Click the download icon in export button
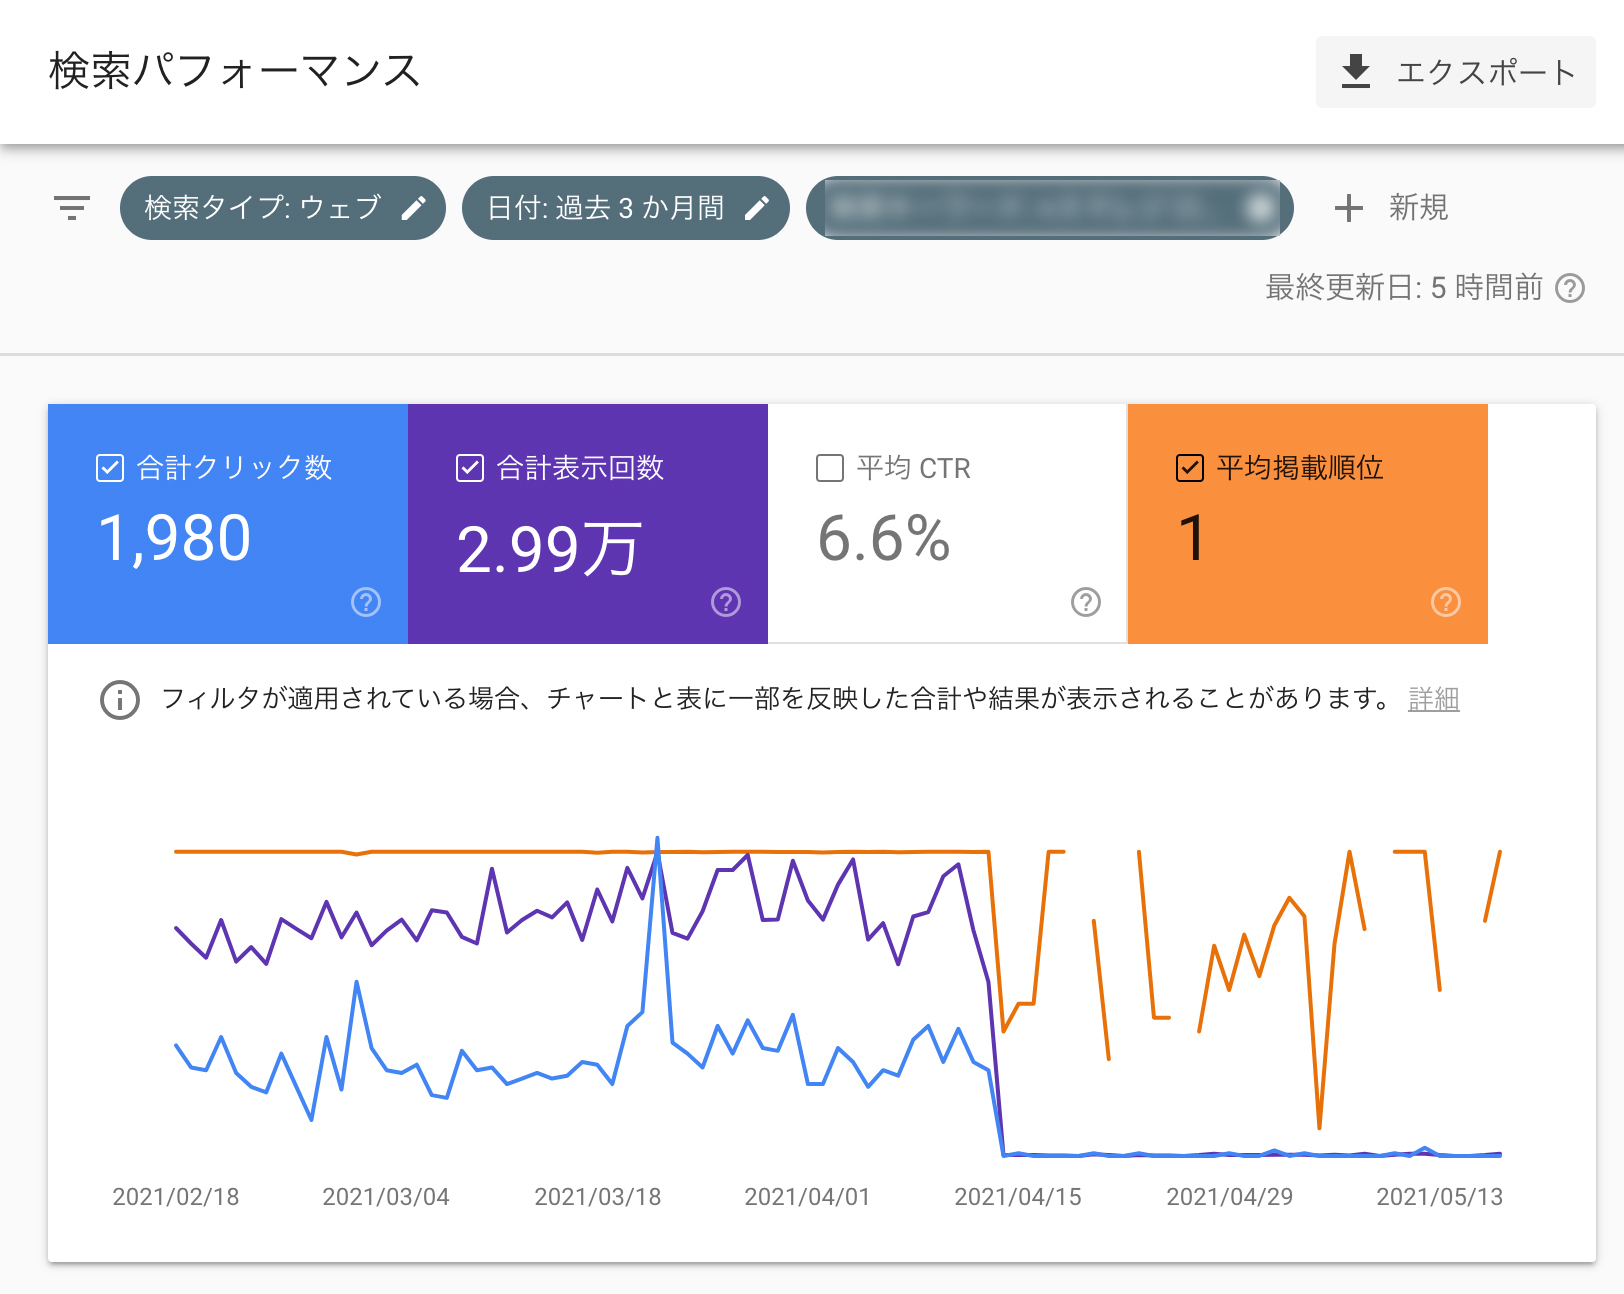 1356,72
